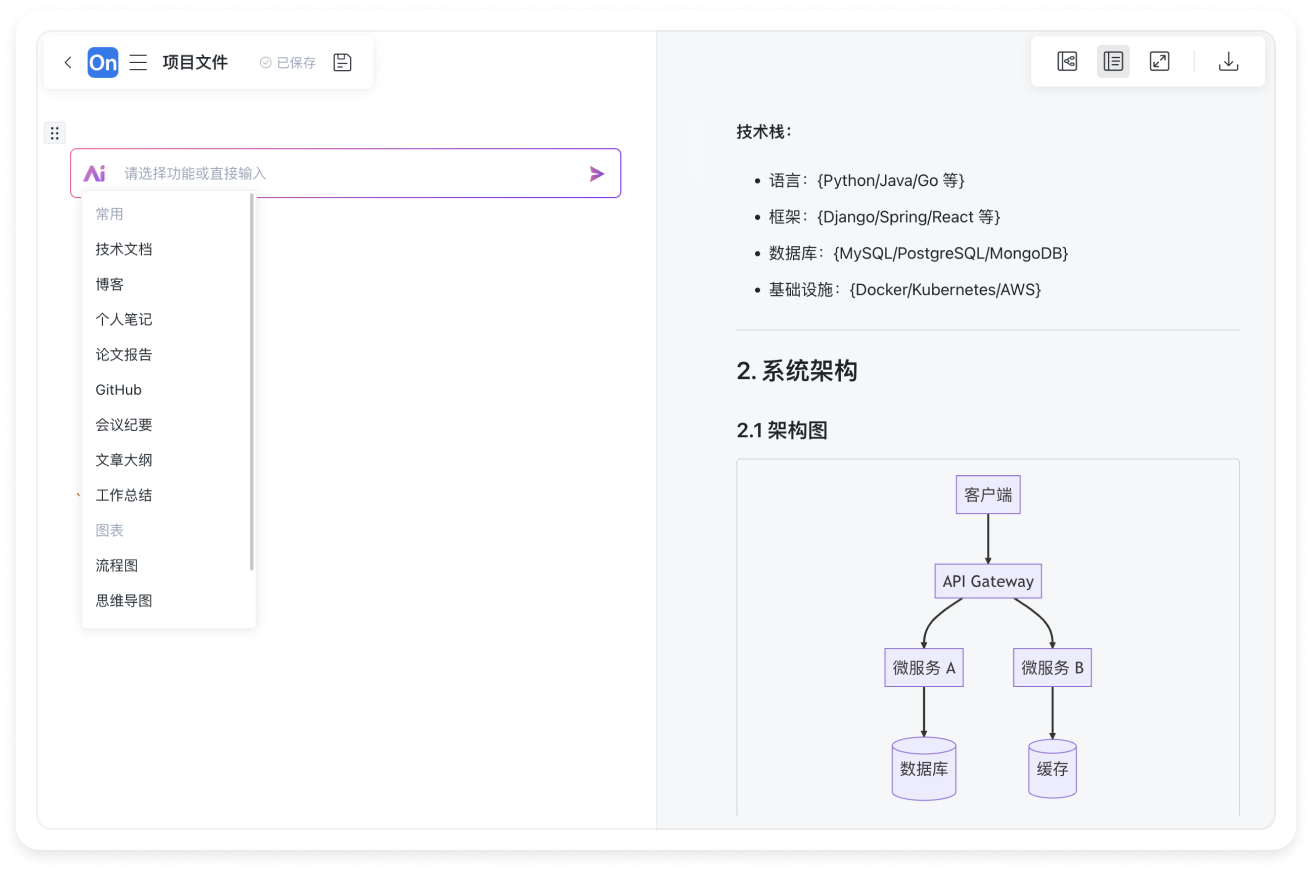The width and height of the screenshot is (1312, 872).
Task: Select the 技术文档 option
Action: [123, 248]
